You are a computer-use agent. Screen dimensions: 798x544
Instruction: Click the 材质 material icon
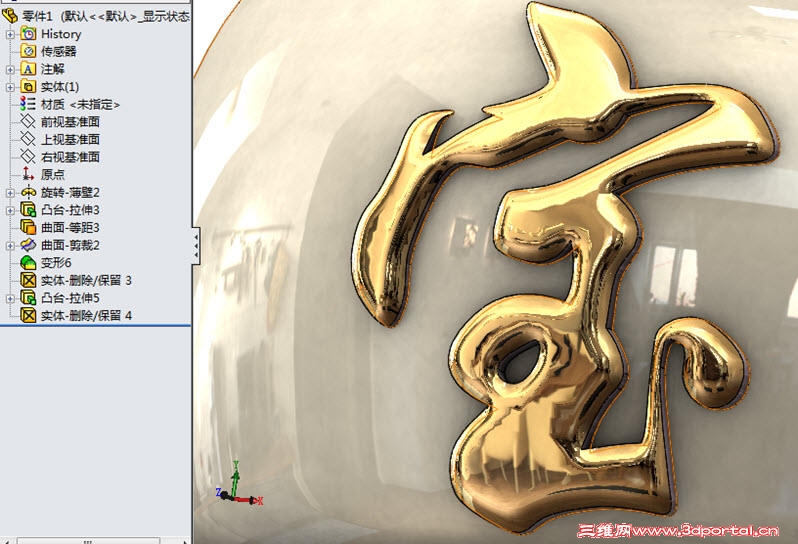(28, 104)
